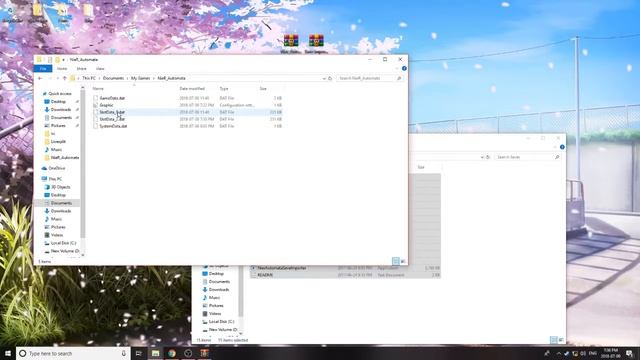Expand the ribbon using the chevron near help icon
This screenshot has width=640, height=360.
pos(398,69)
